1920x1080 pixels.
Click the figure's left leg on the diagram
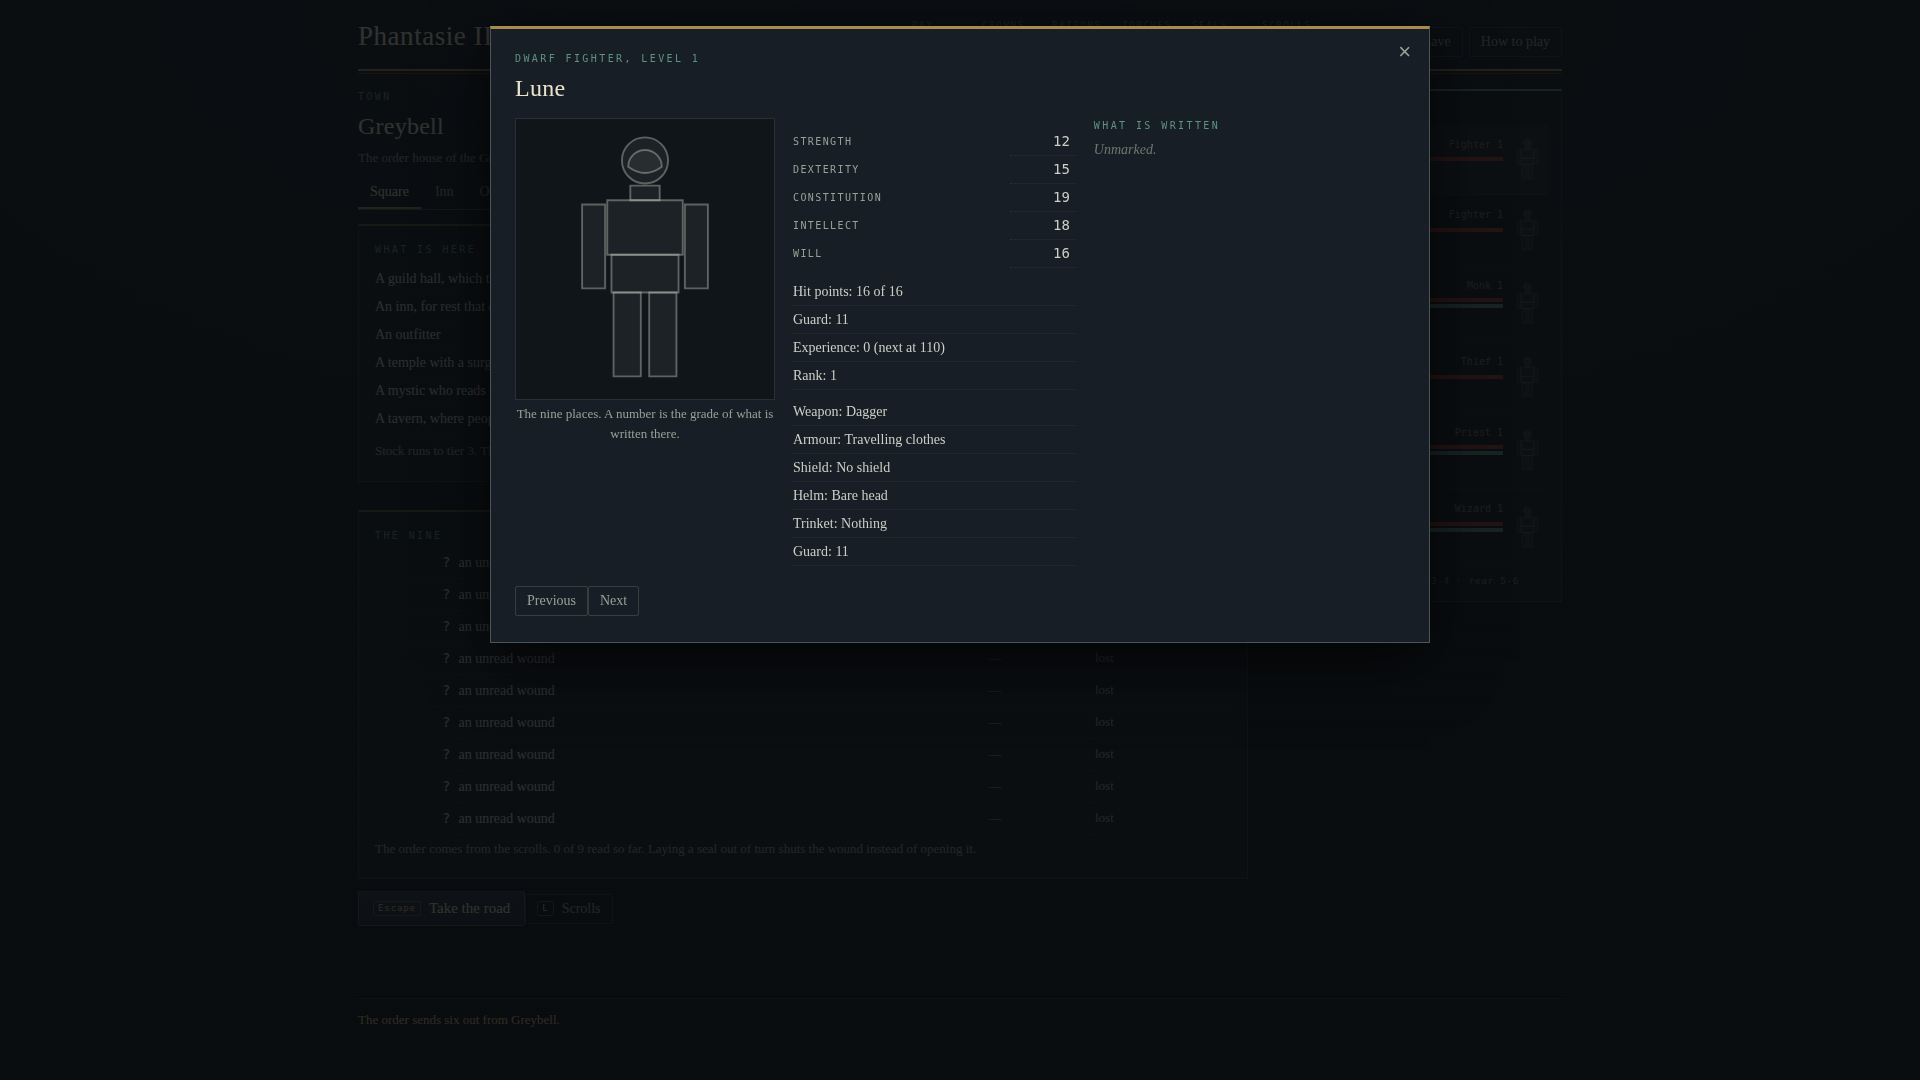pos(627,334)
